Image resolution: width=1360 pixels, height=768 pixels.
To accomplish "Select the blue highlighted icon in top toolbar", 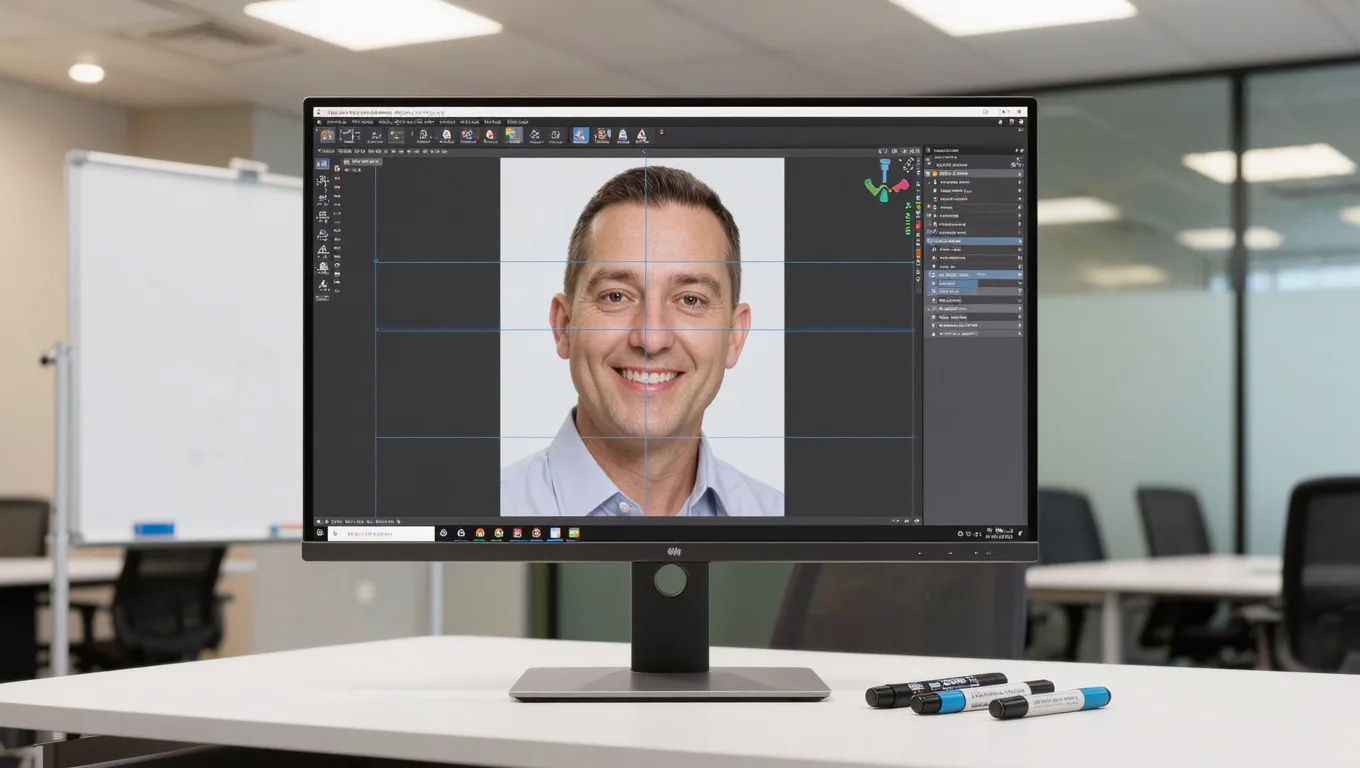I will point(581,135).
